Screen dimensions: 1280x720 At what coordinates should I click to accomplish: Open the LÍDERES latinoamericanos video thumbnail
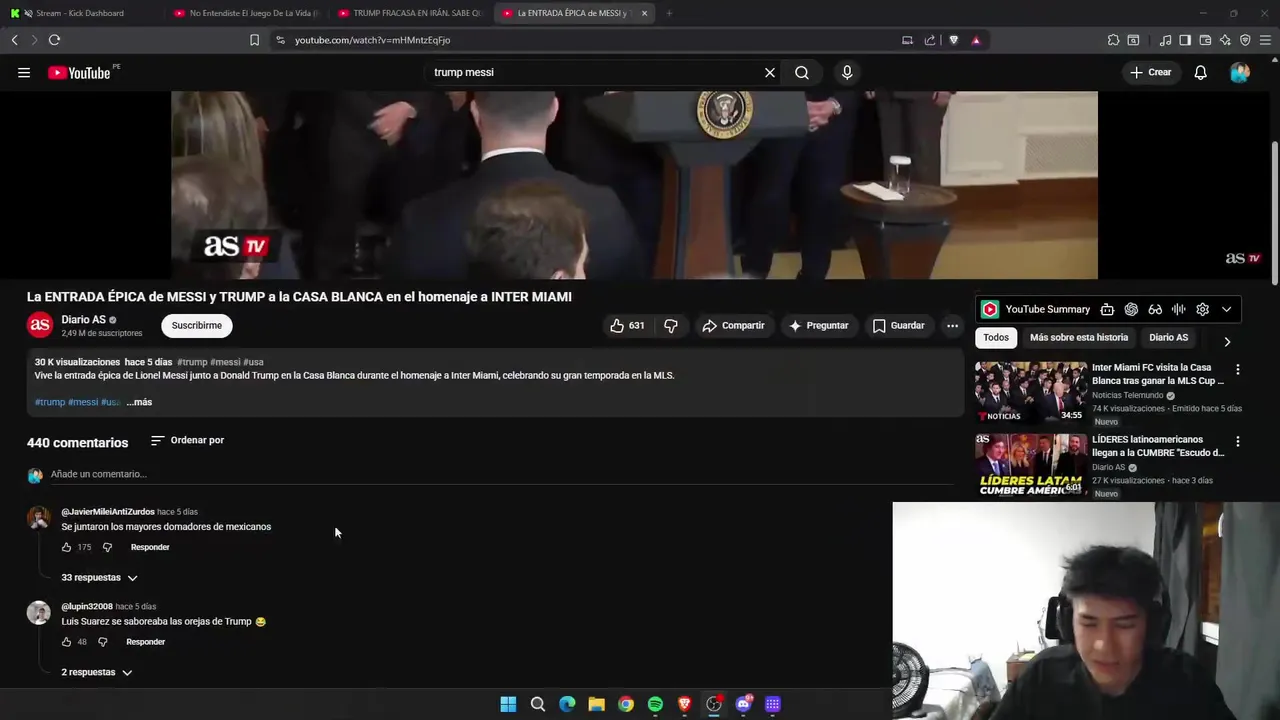tap(1031, 465)
